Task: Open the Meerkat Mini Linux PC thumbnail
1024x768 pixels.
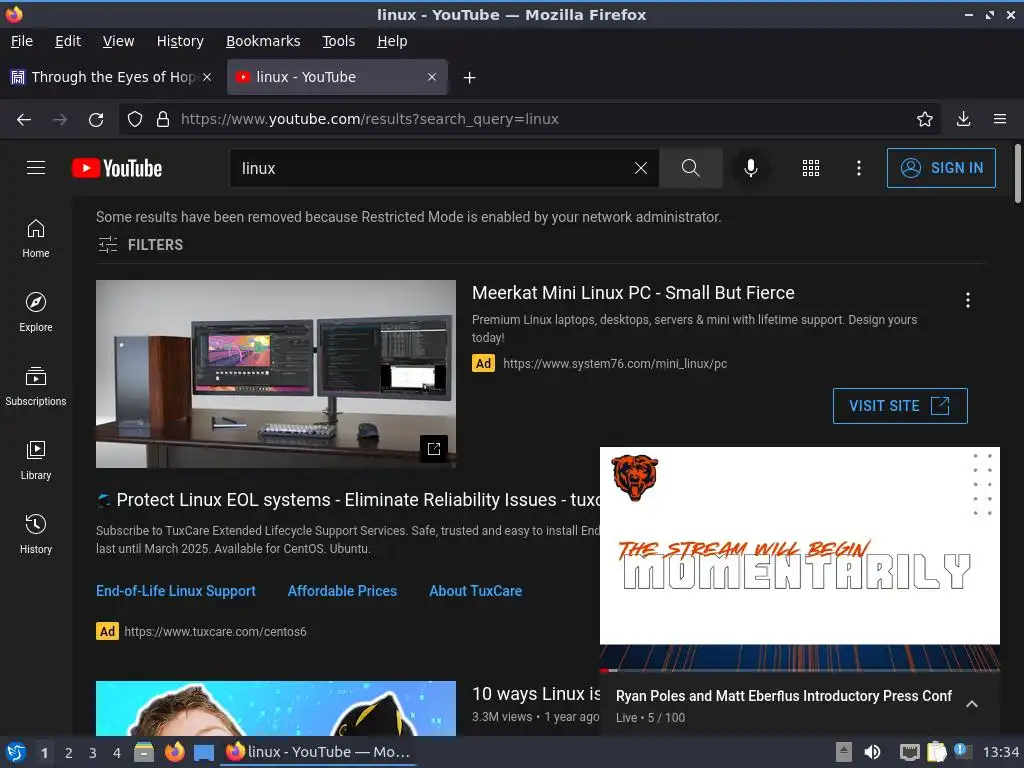Action: [x=276, y=374]
